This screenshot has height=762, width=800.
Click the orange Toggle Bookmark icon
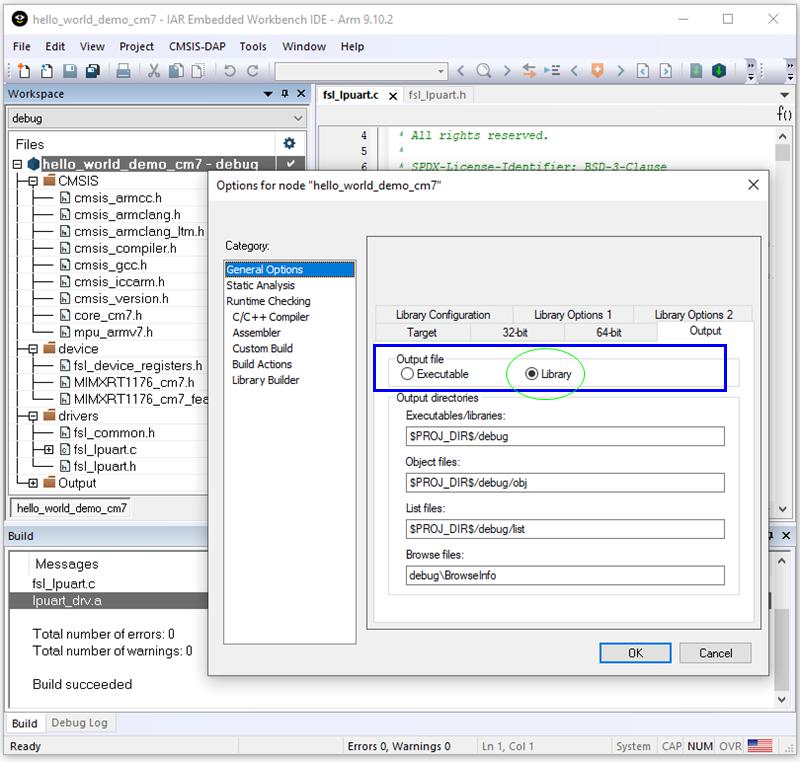[597, 71]
